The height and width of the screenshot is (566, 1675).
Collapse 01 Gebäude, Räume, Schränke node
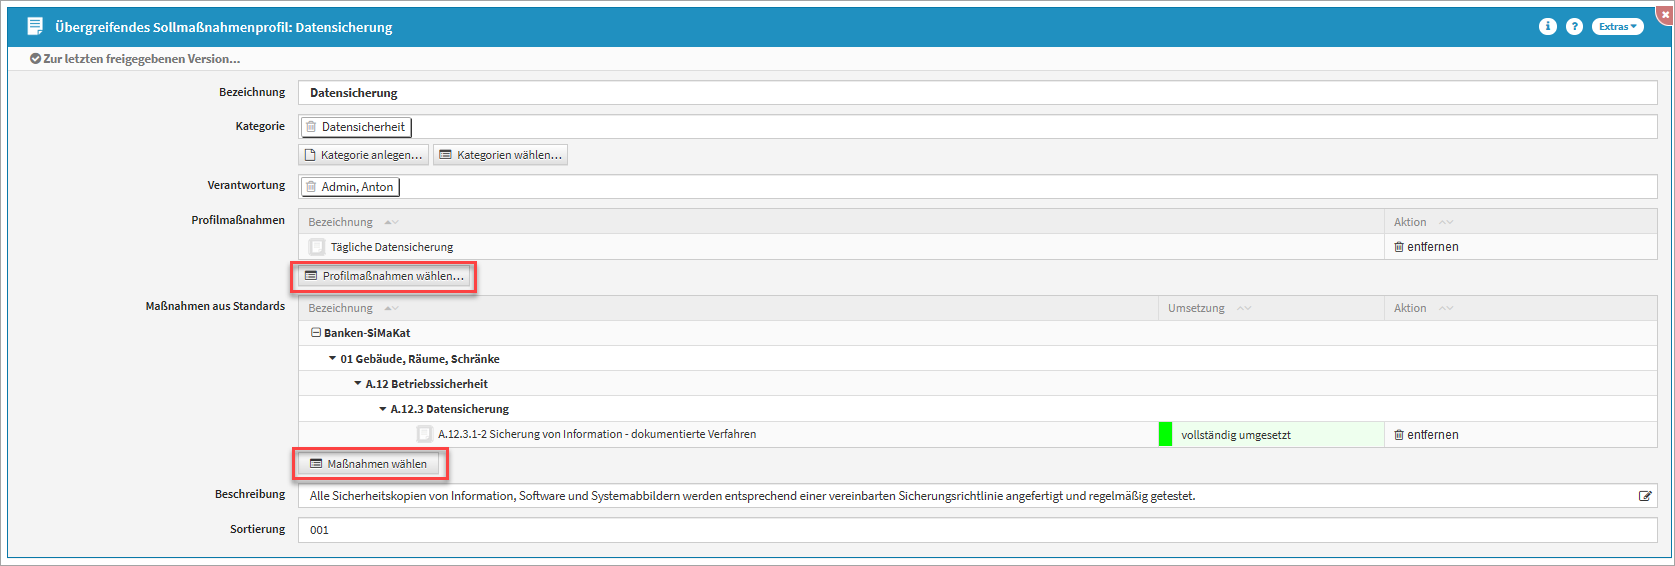tap(332, 358)
